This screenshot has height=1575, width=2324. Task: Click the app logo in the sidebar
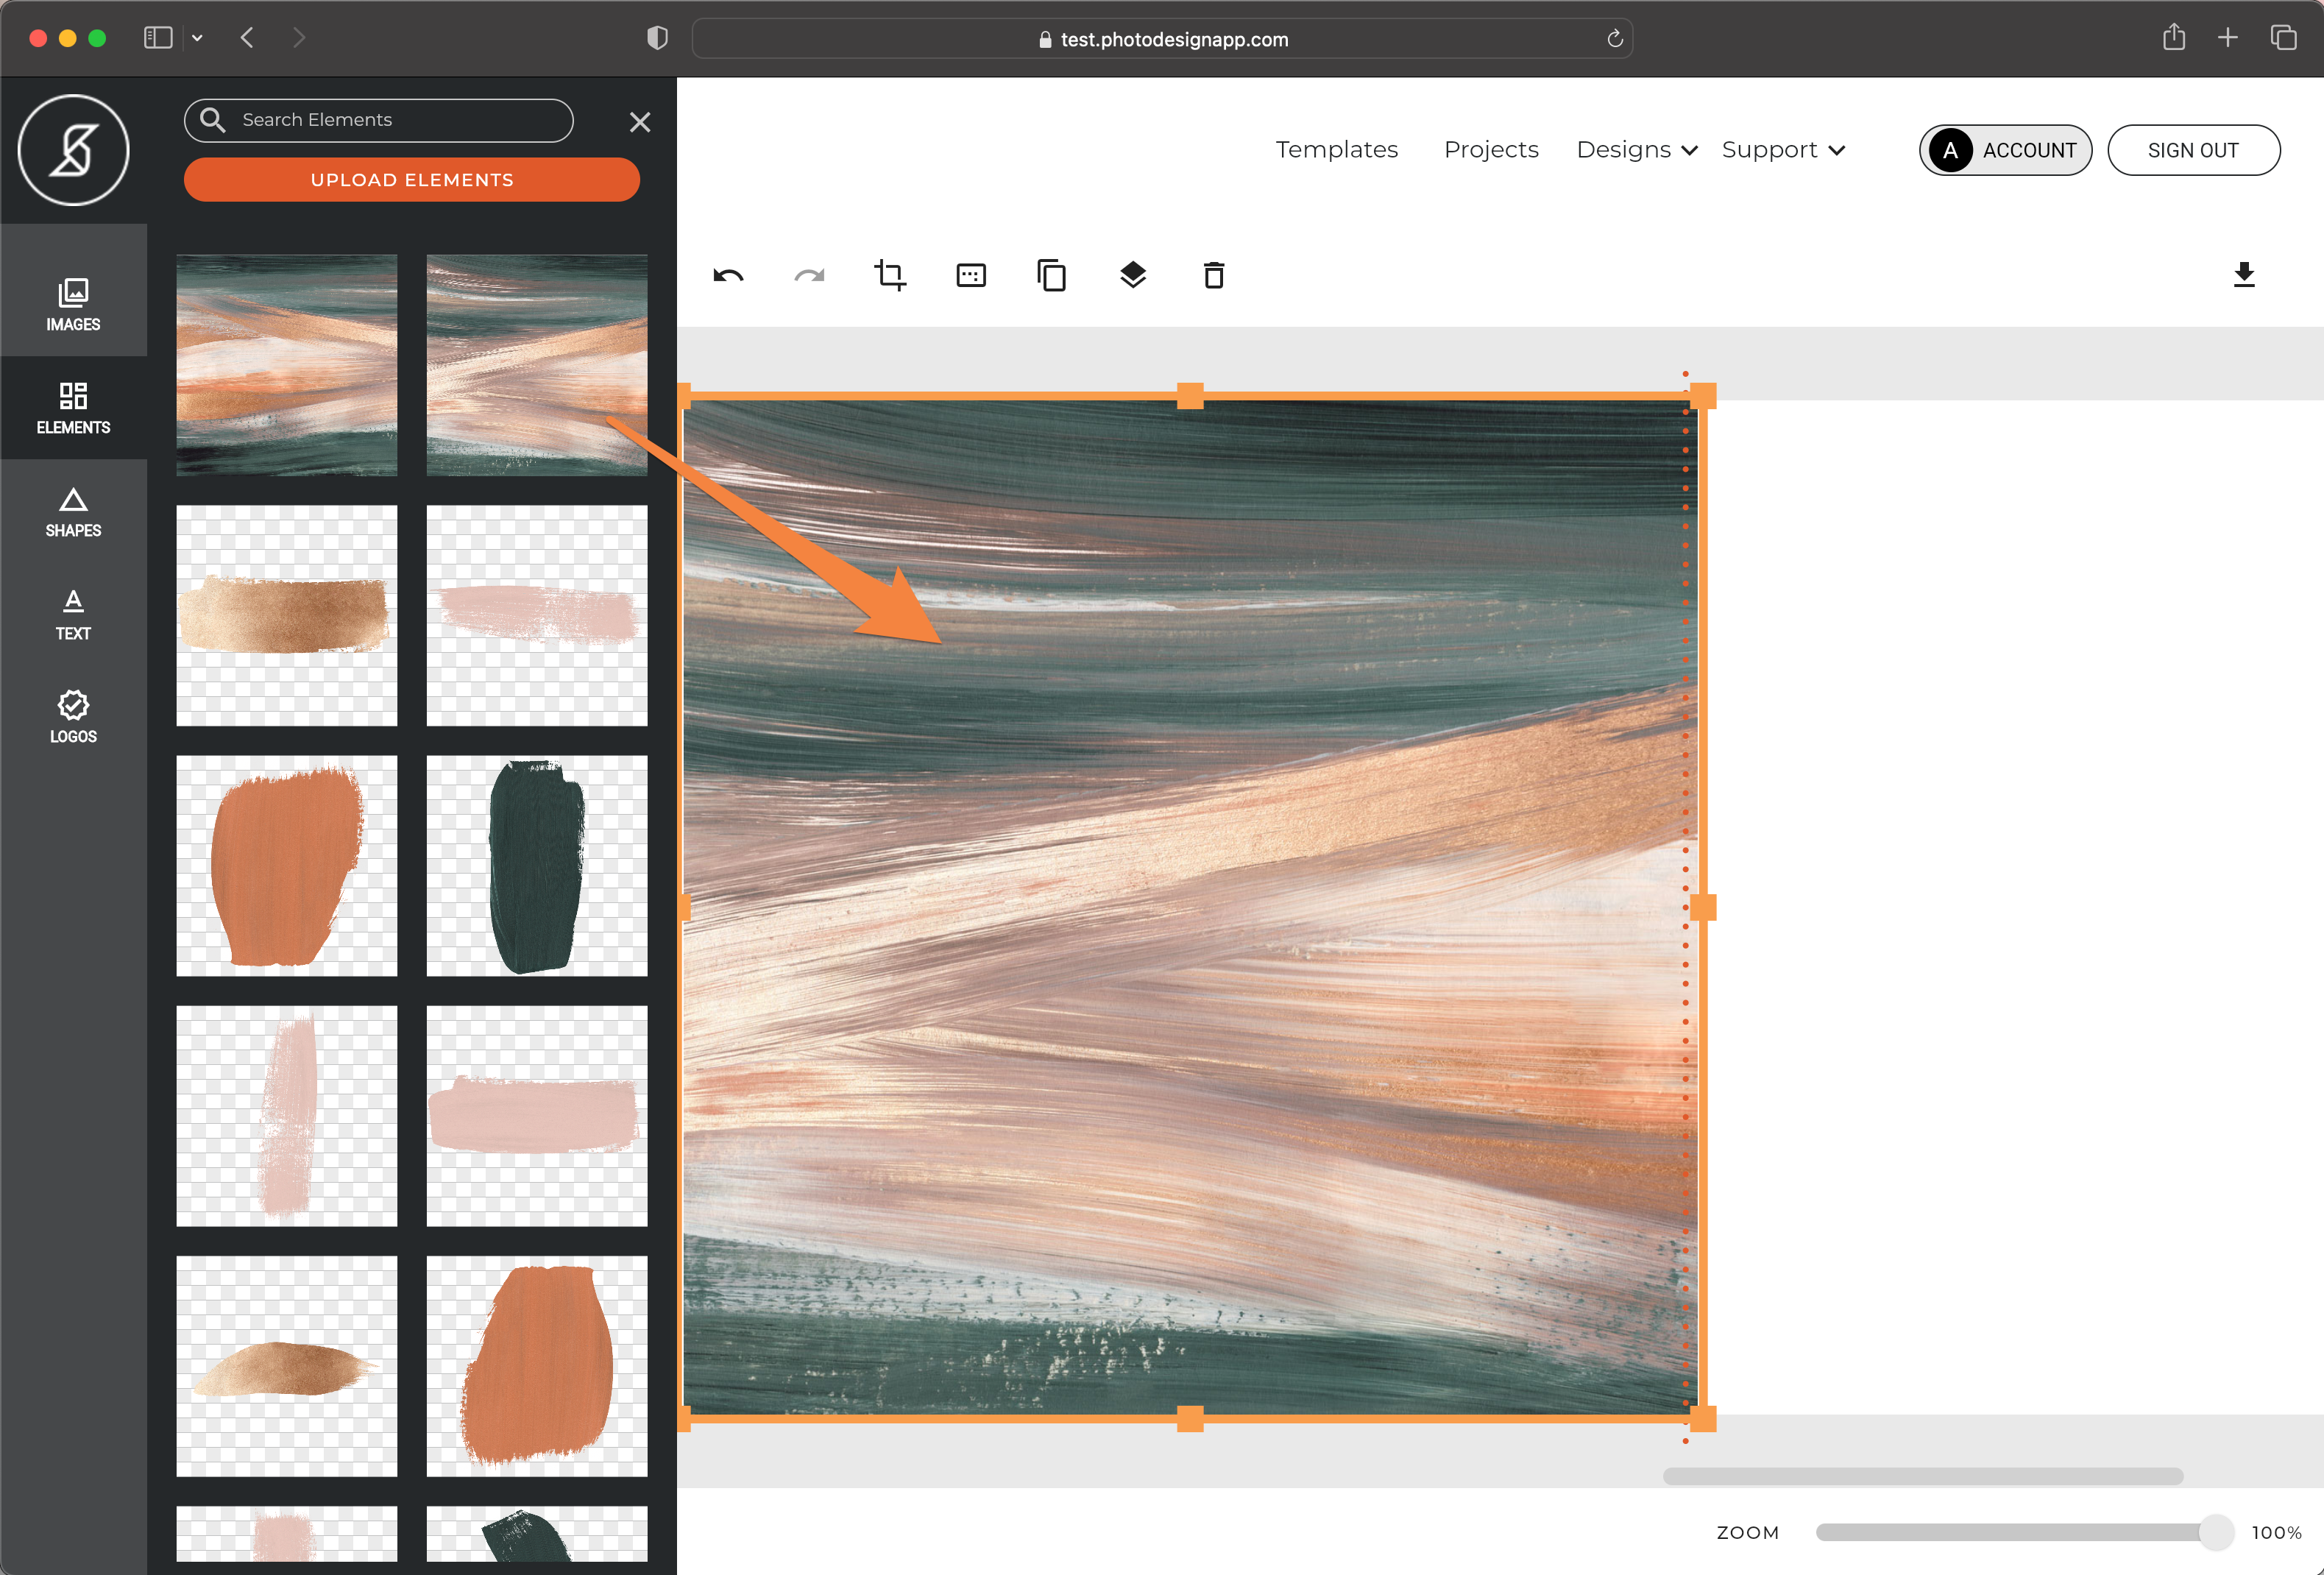click(73, 150)
